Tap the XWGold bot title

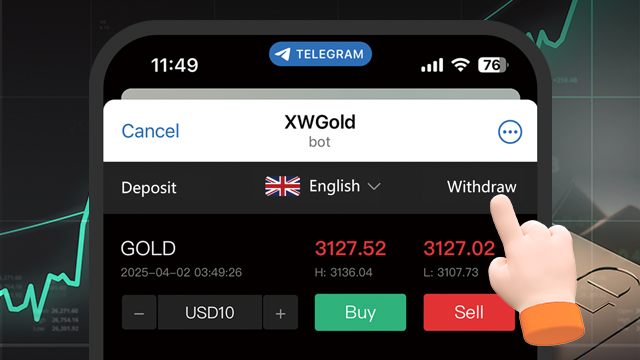[320, 122]
